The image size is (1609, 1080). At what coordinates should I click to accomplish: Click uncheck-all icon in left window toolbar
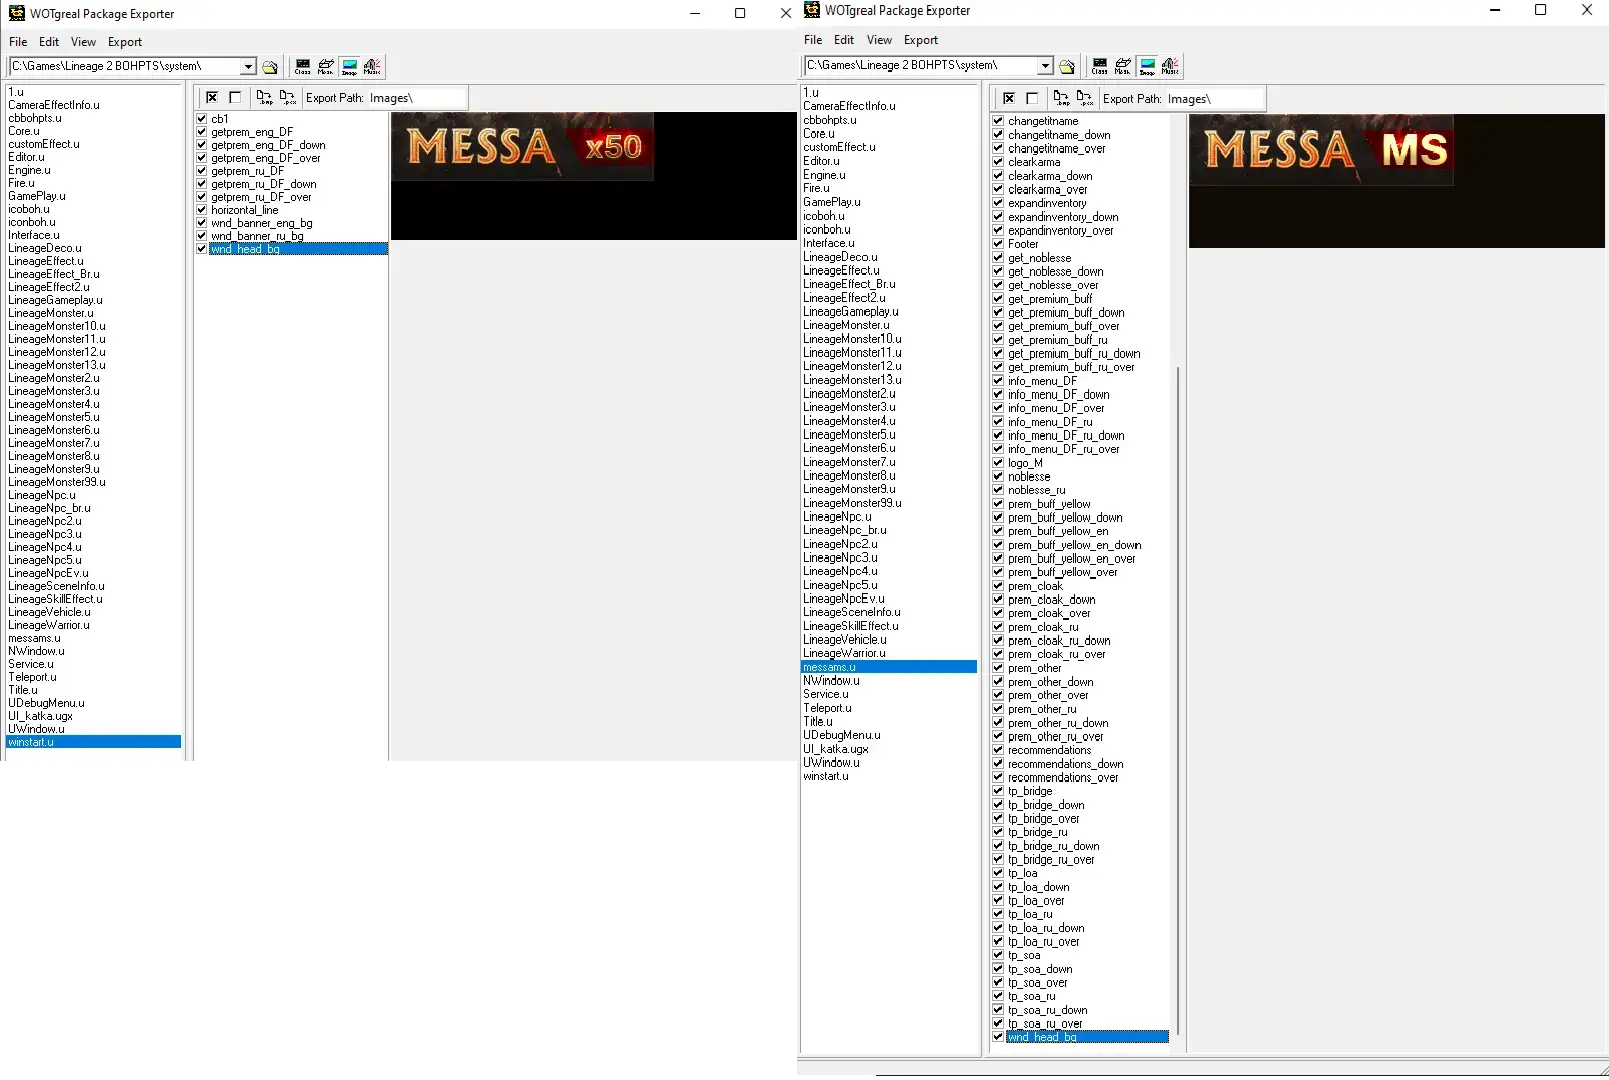pos(235,98)
